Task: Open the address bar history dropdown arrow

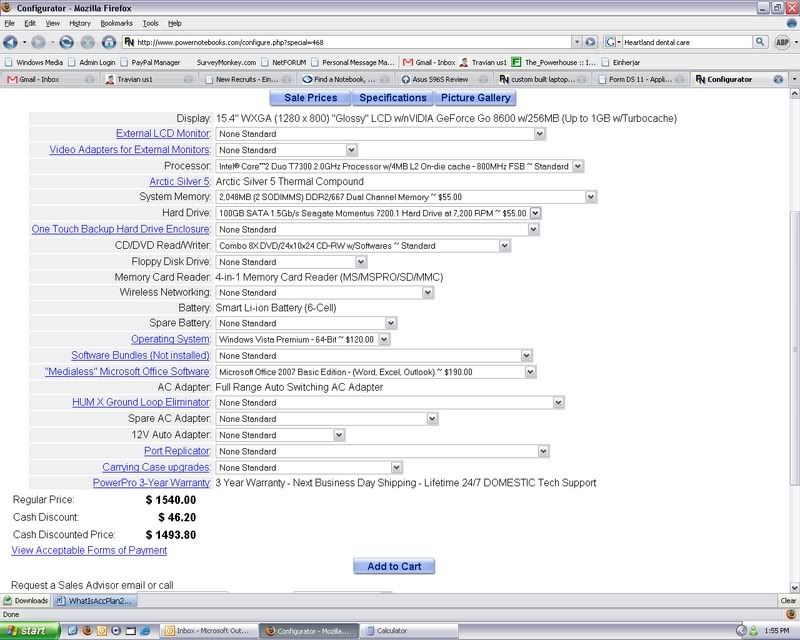Action: (577, 42)
